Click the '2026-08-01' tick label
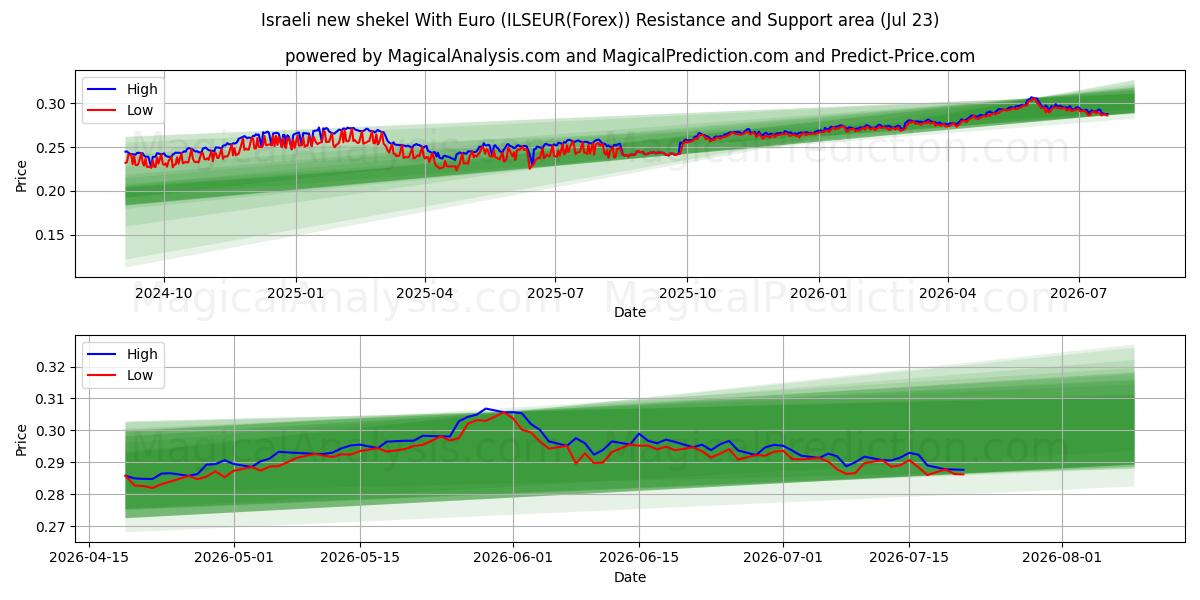 (1062, 558)
